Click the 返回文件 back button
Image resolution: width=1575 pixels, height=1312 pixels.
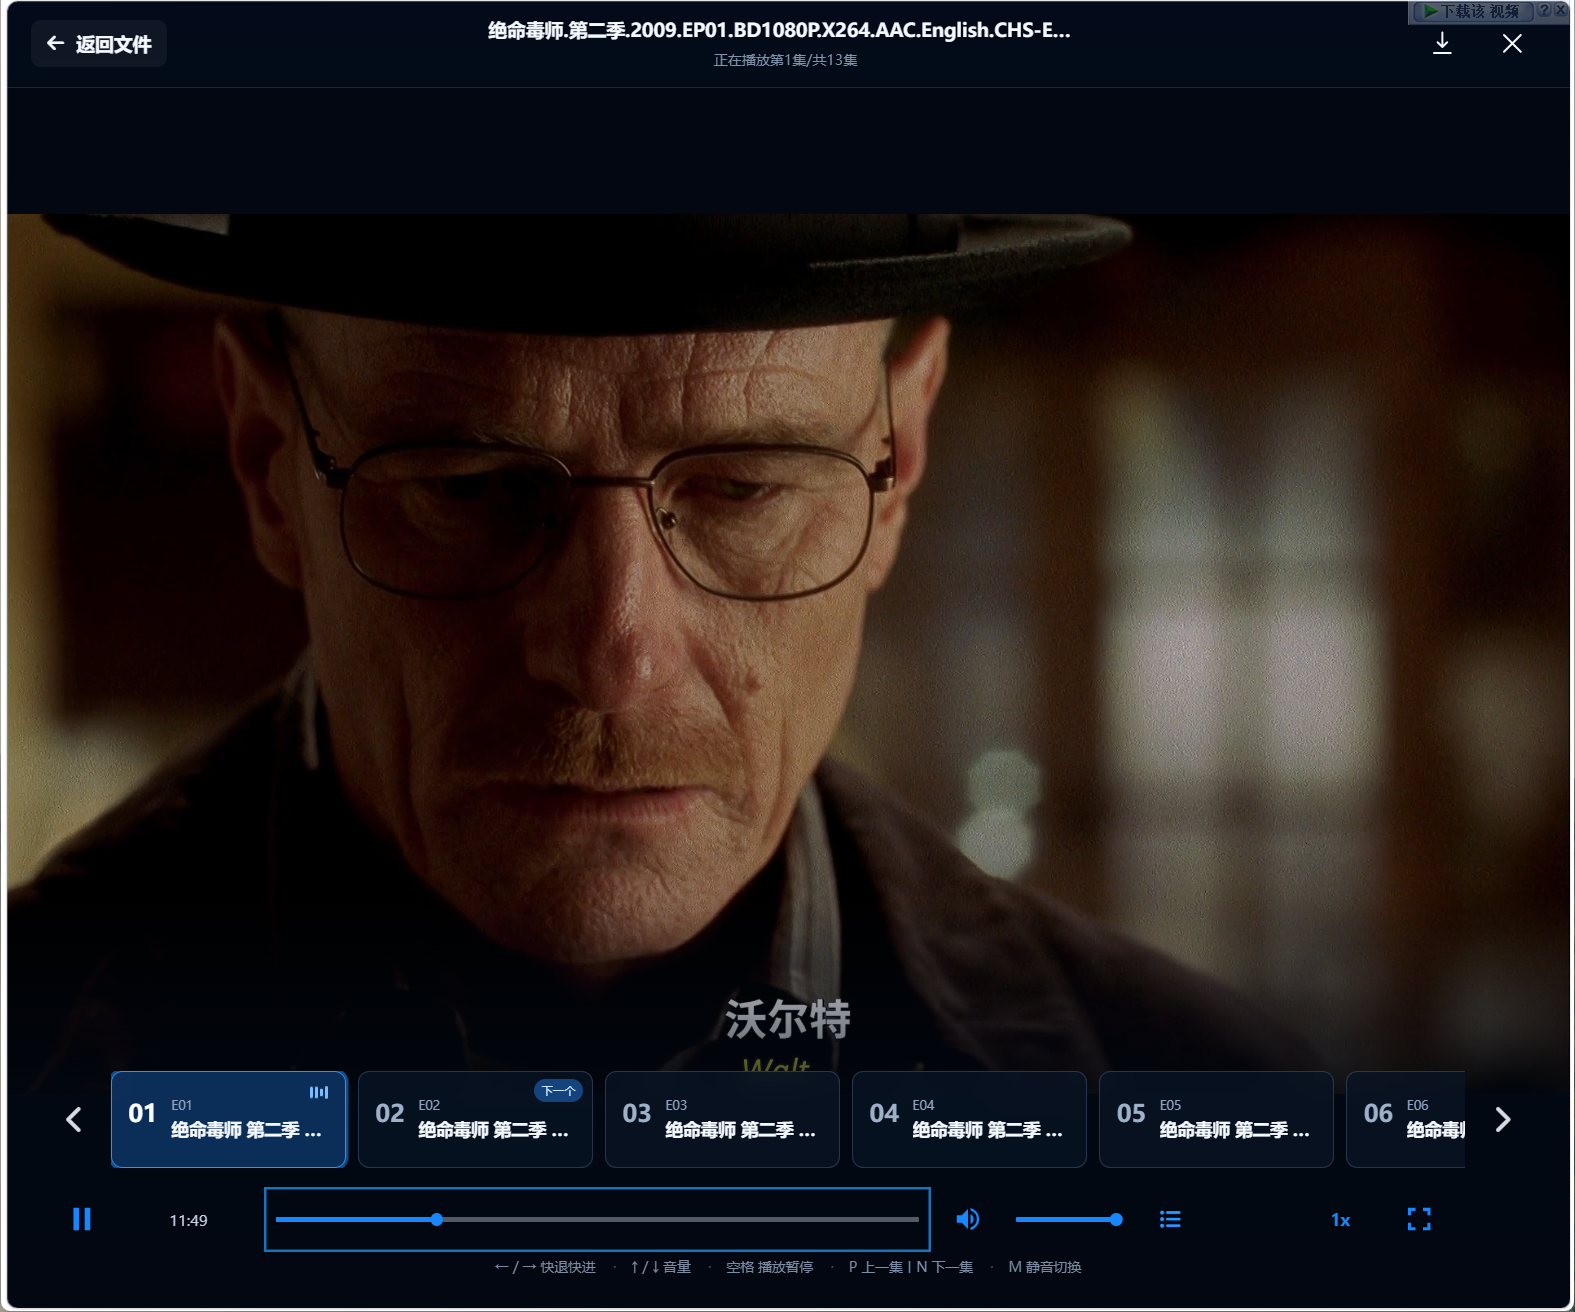tap(99, 44)
